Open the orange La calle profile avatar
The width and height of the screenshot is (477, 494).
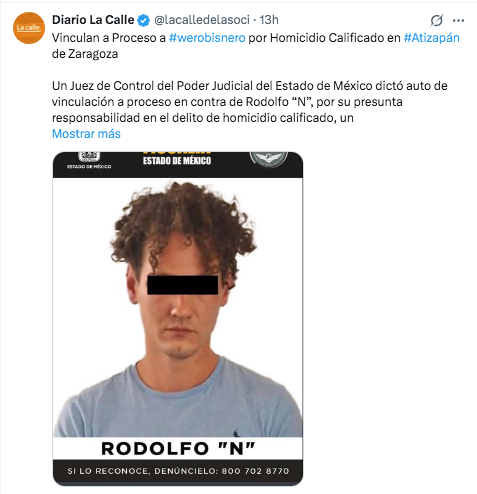click(x=29, y=28)
